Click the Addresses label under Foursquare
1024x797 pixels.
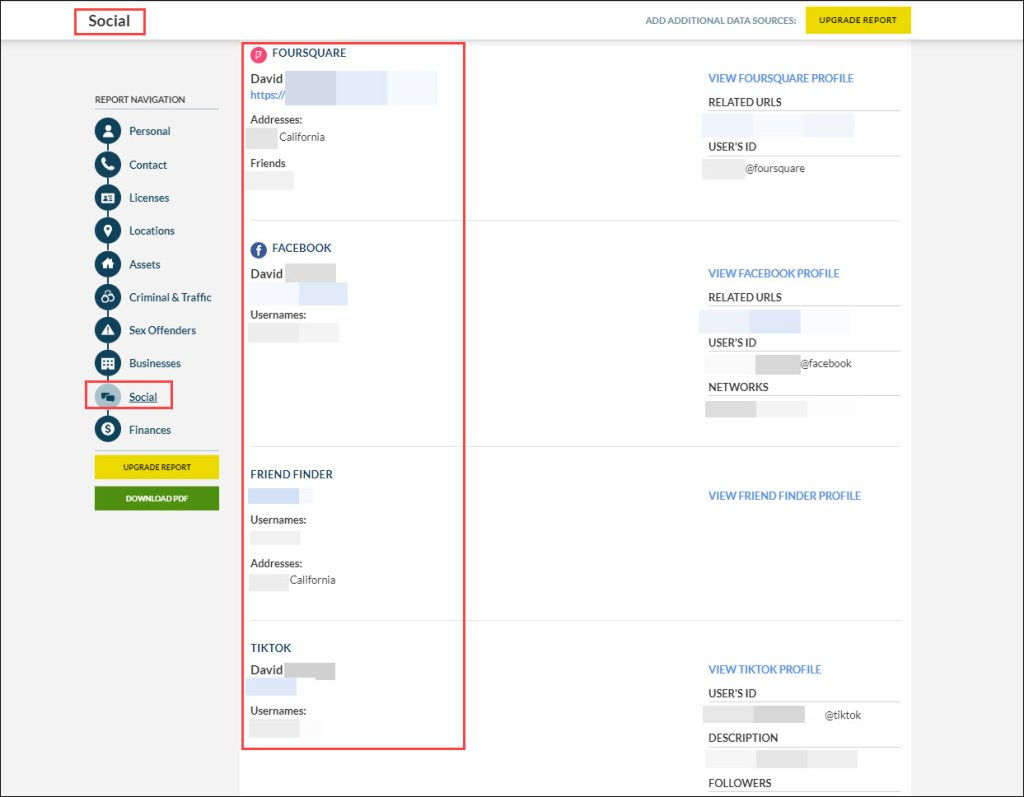[276, 120]
